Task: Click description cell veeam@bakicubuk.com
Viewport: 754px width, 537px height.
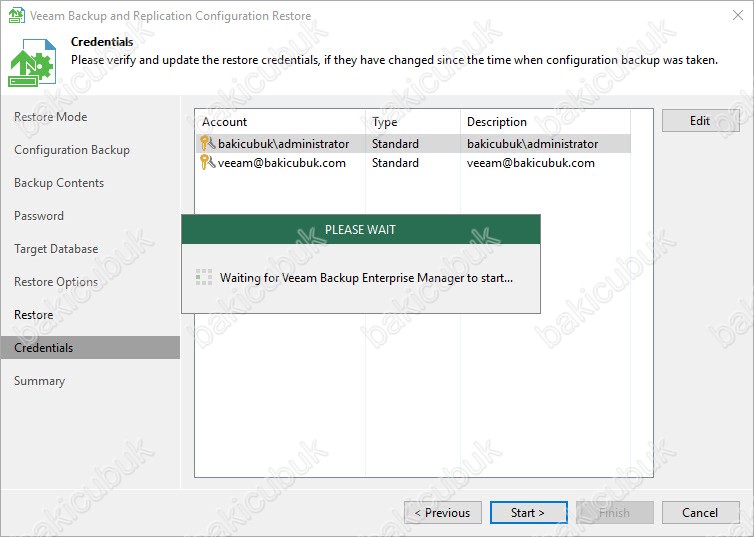Action: [530, 162]
